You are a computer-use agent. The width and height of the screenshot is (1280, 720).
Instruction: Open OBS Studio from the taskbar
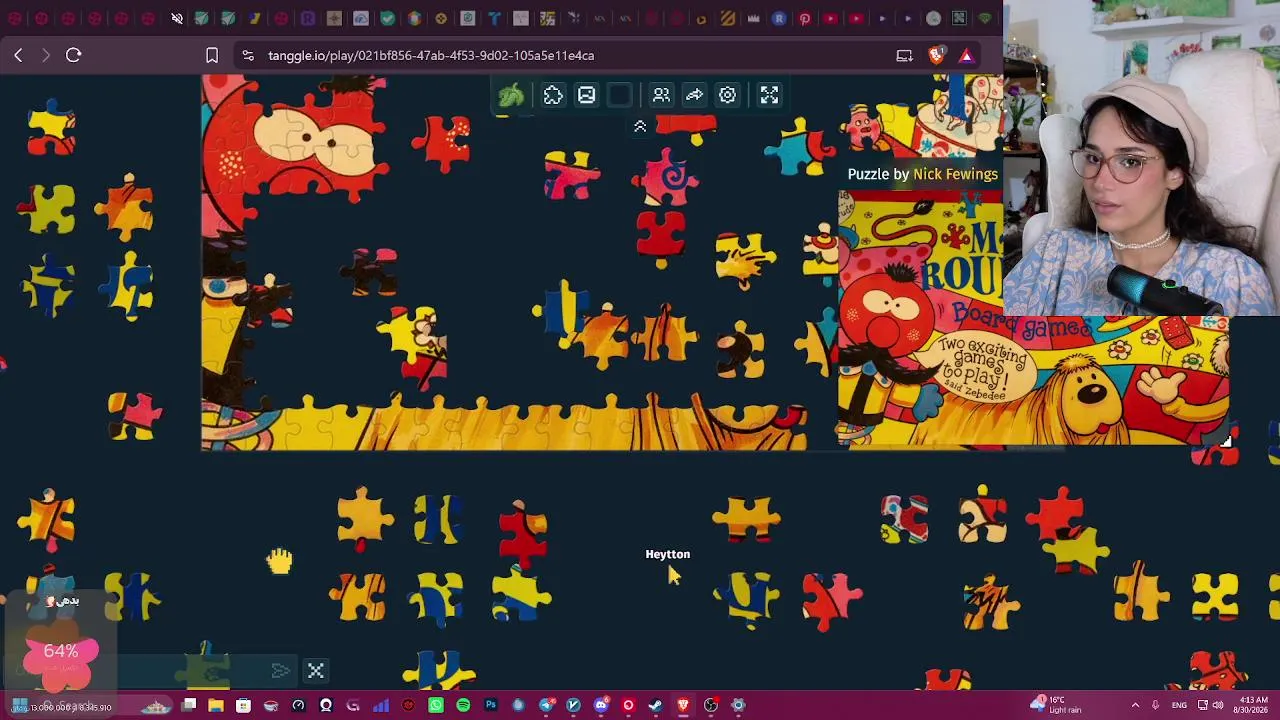(711, 705)
